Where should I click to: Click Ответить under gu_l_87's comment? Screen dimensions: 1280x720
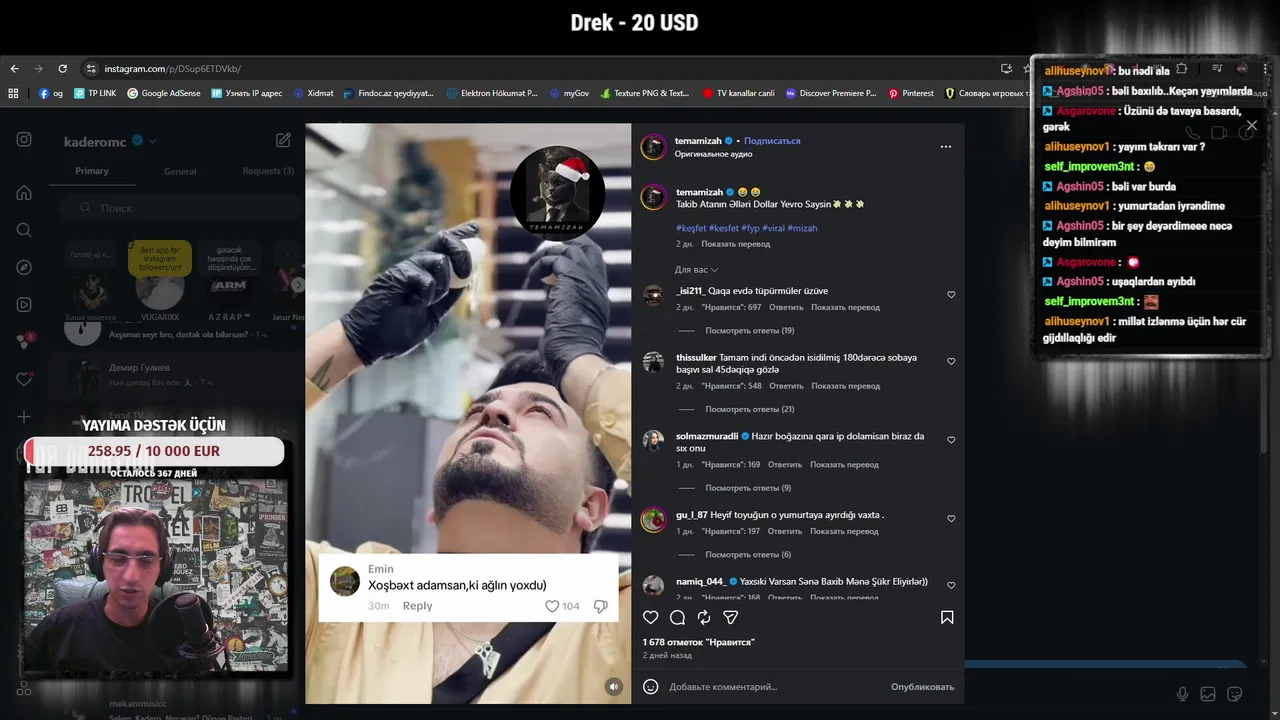[x=786, y=532]
